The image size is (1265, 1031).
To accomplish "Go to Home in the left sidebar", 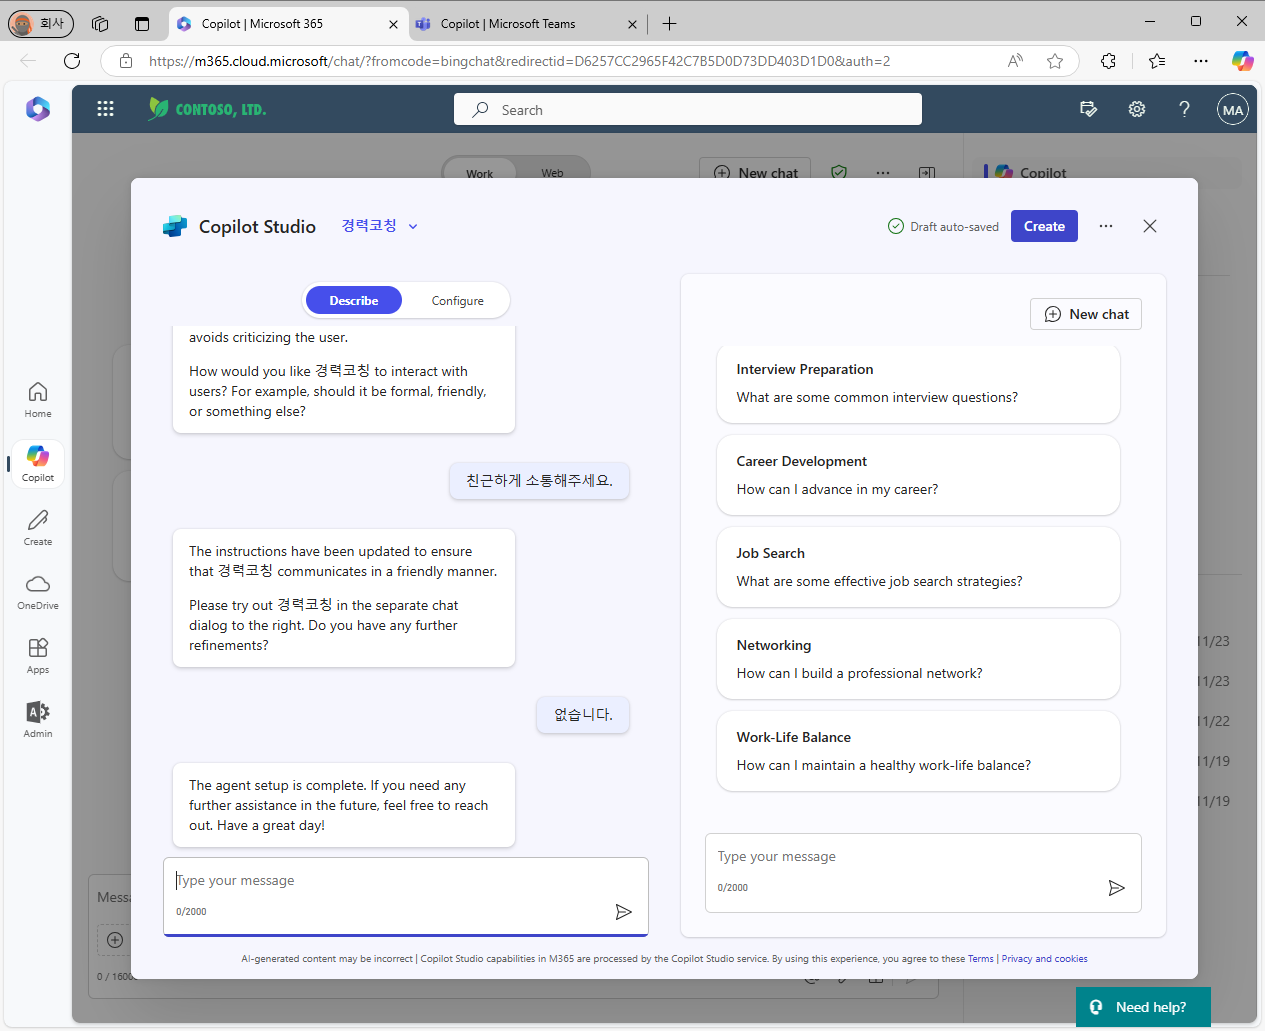I will 38,399.
